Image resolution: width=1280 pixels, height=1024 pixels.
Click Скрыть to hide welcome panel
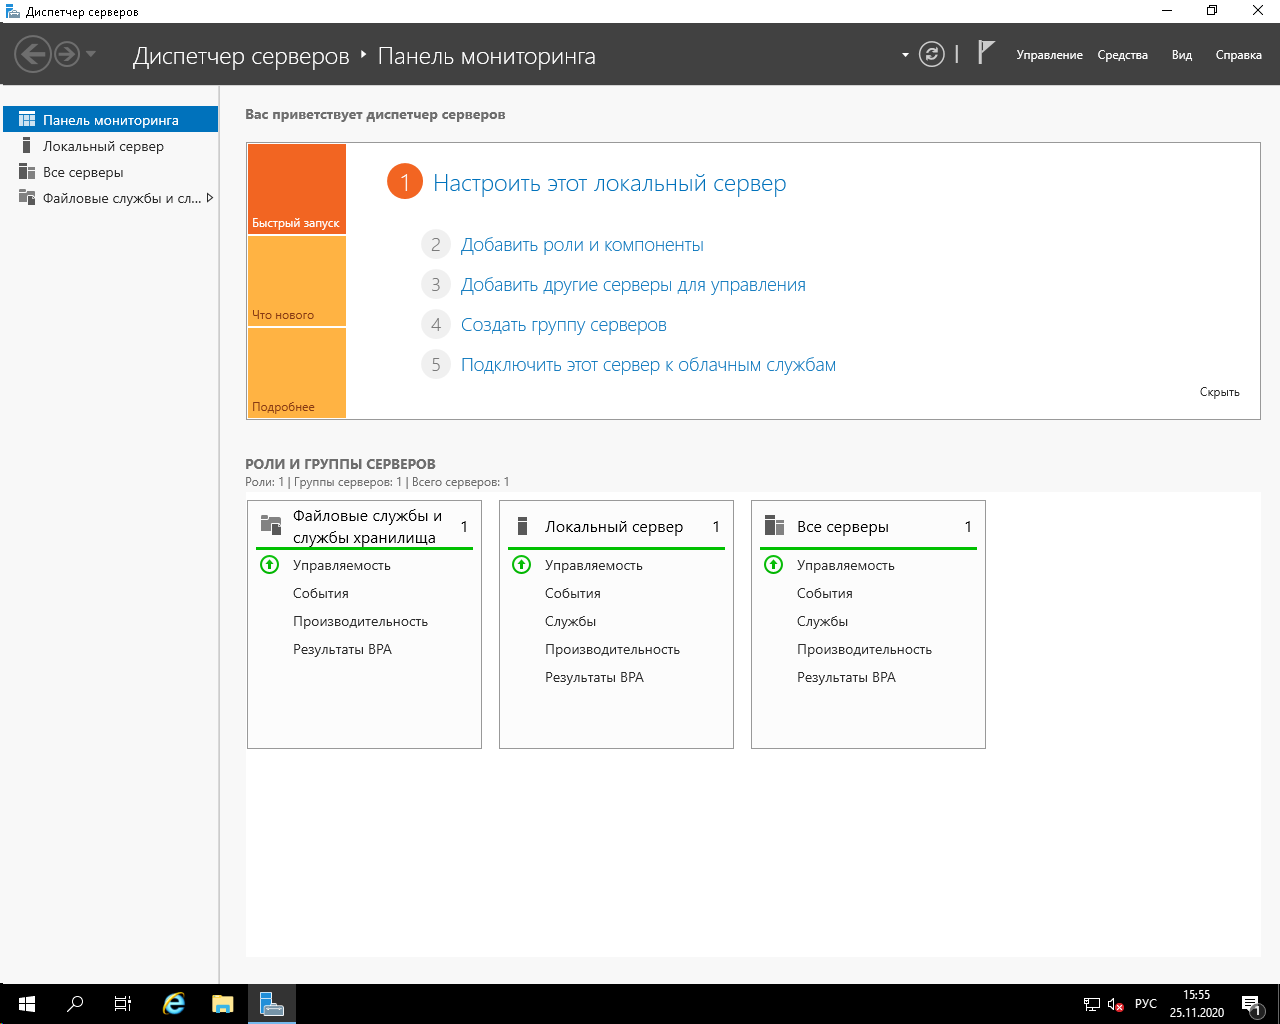[x=1219, y=392]
